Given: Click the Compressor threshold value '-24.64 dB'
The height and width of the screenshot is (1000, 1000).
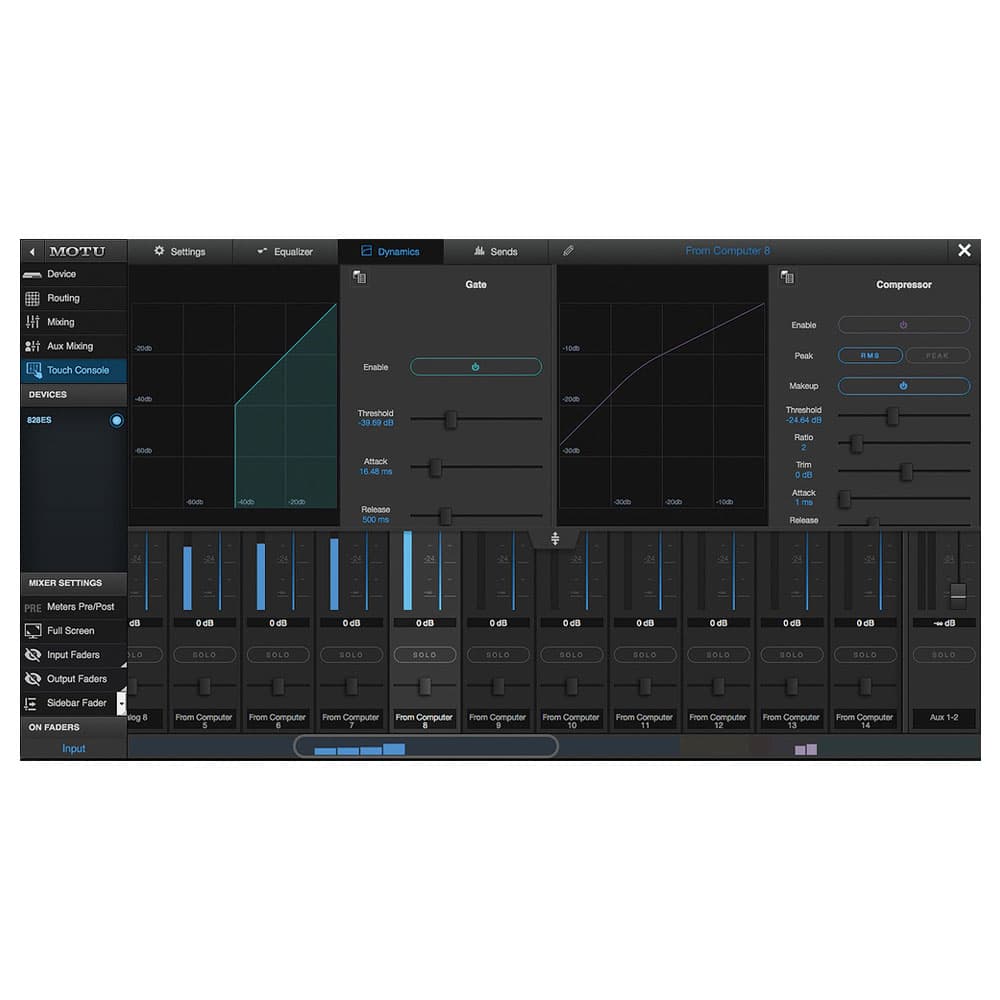Looking at the screenshot, I should tap(804, 420).
